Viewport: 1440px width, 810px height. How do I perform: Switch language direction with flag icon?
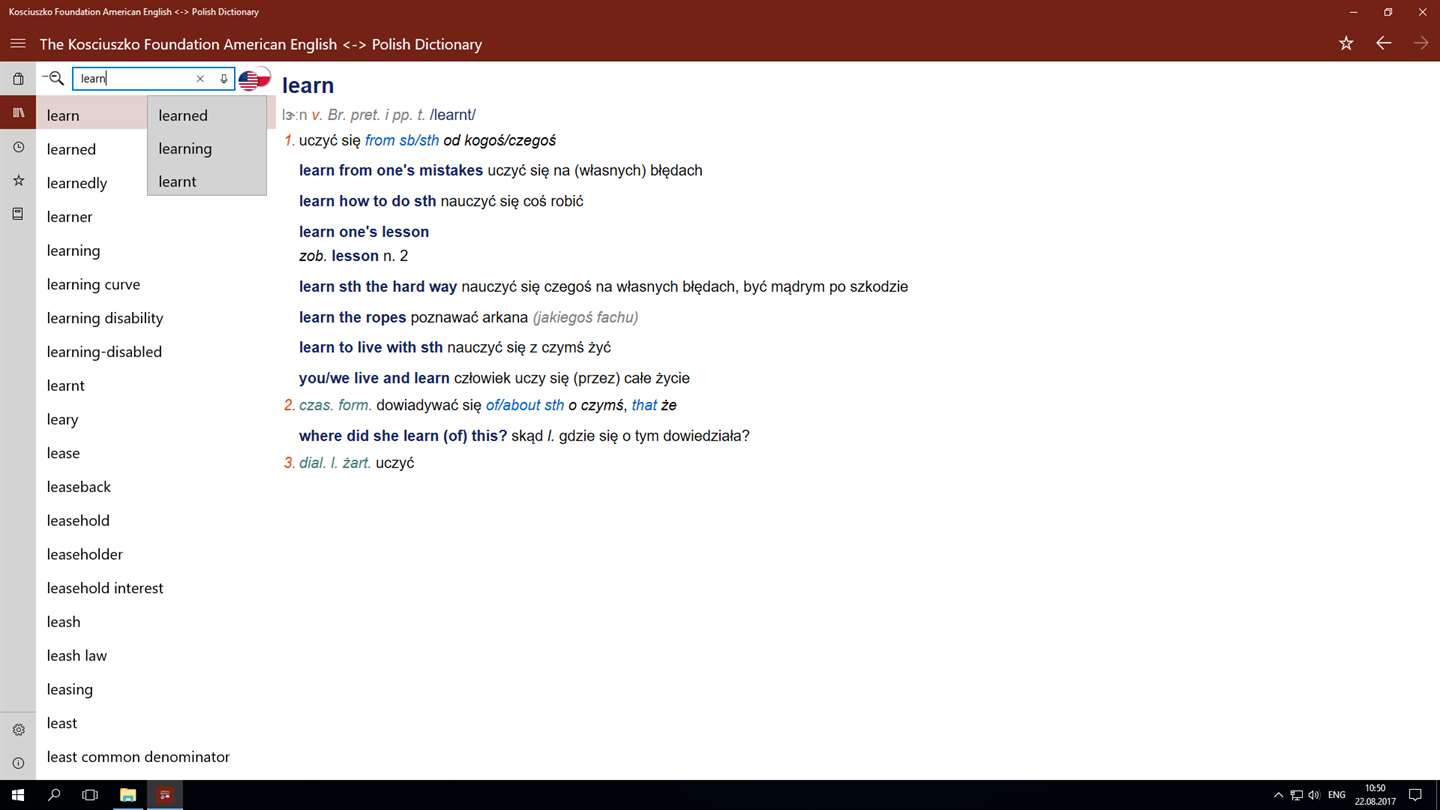coord(254,78)
